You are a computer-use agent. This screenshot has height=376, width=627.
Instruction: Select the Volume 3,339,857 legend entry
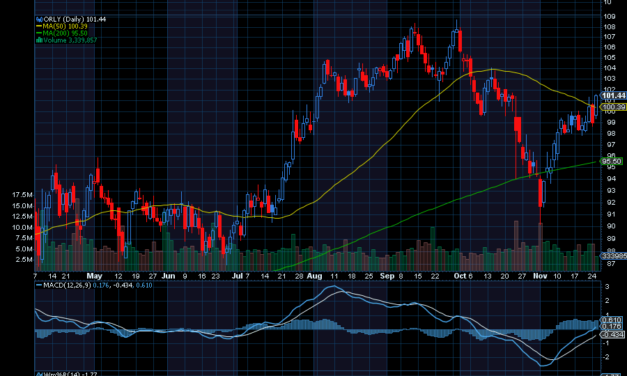click(x=70, y=40)
